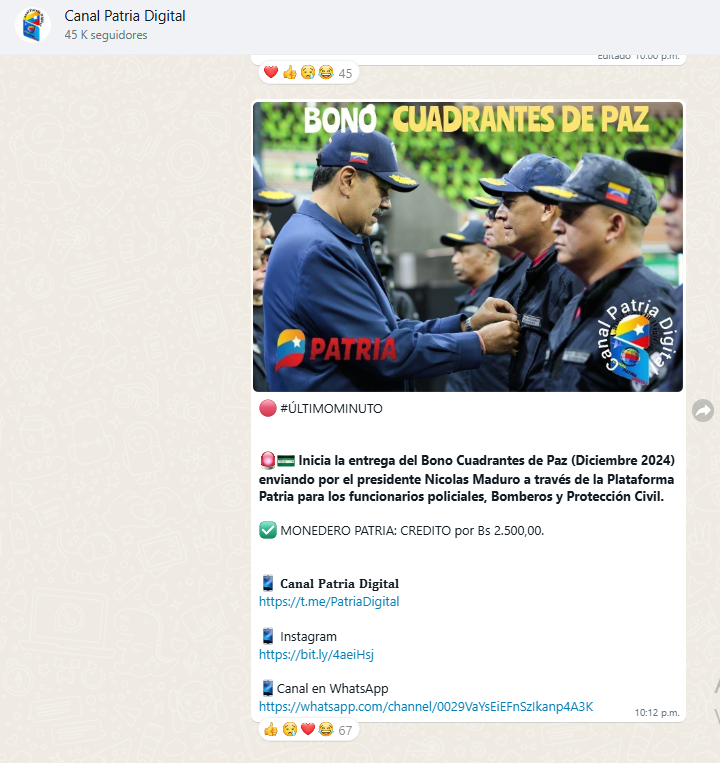The height and width of the screenshot is (763, 720).
Task: Open the Bono Cuadrantes de Paz image
Action: pos(468,247)
